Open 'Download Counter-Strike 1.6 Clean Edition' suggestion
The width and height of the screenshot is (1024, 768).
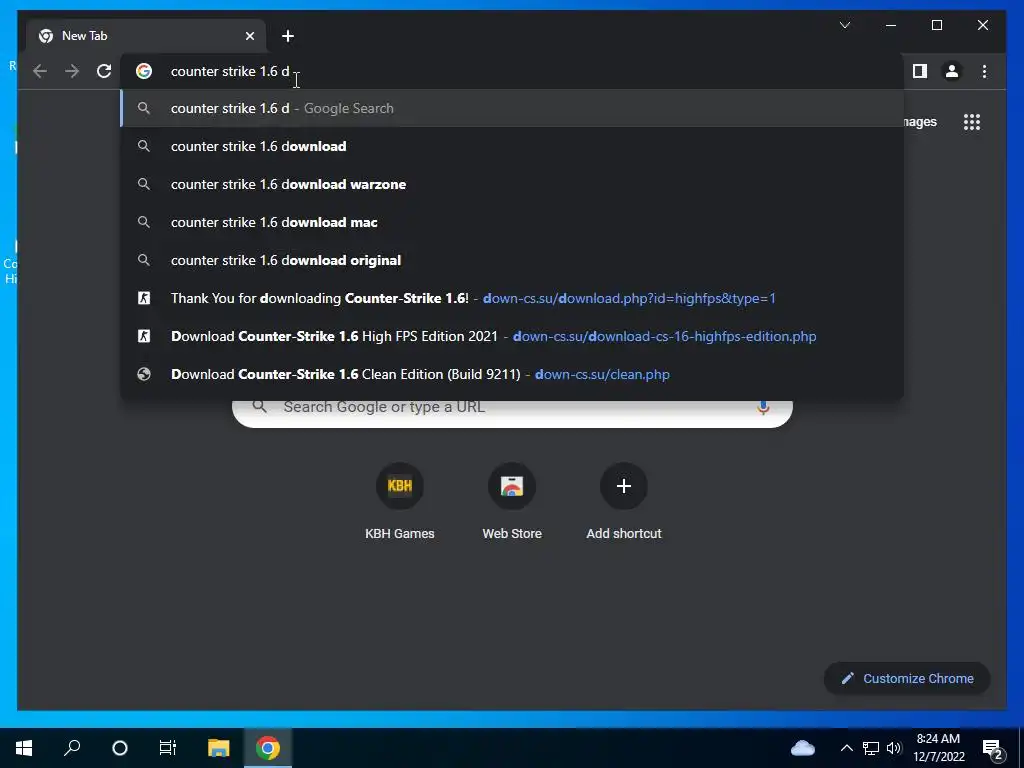point(512,374)
